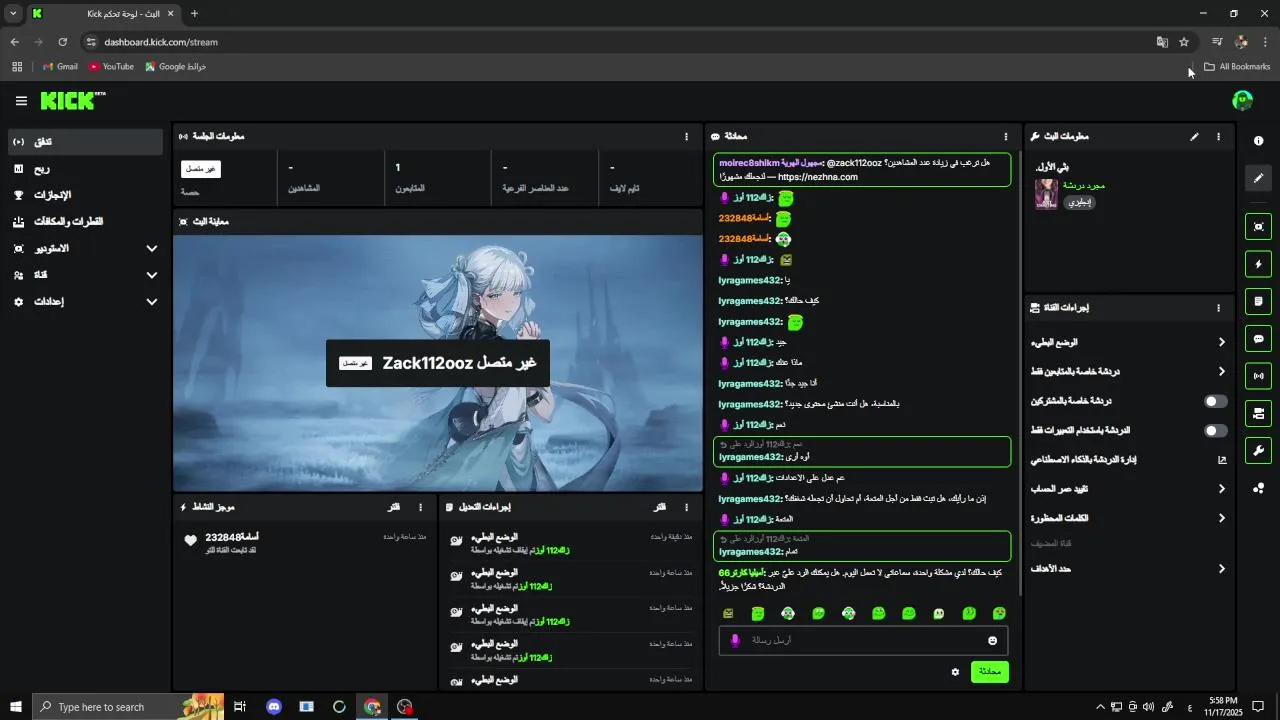Bookmark this page with the star icon
The image size is (1280, 720).
1184,42
